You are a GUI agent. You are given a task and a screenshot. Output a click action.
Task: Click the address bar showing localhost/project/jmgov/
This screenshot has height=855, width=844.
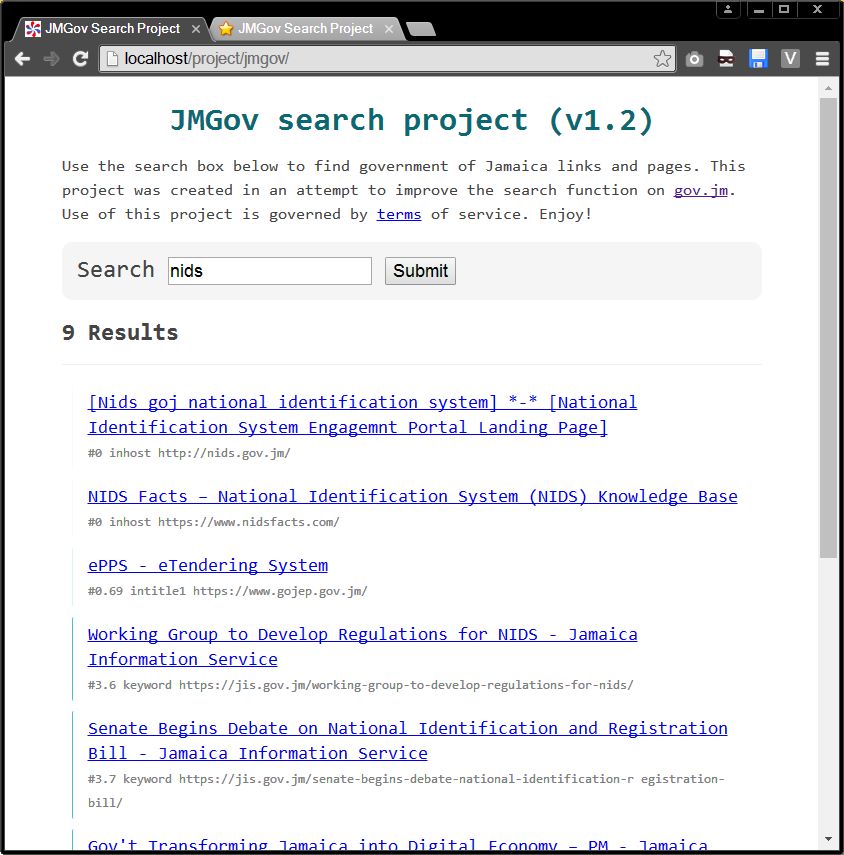click(x=387, y=58)
